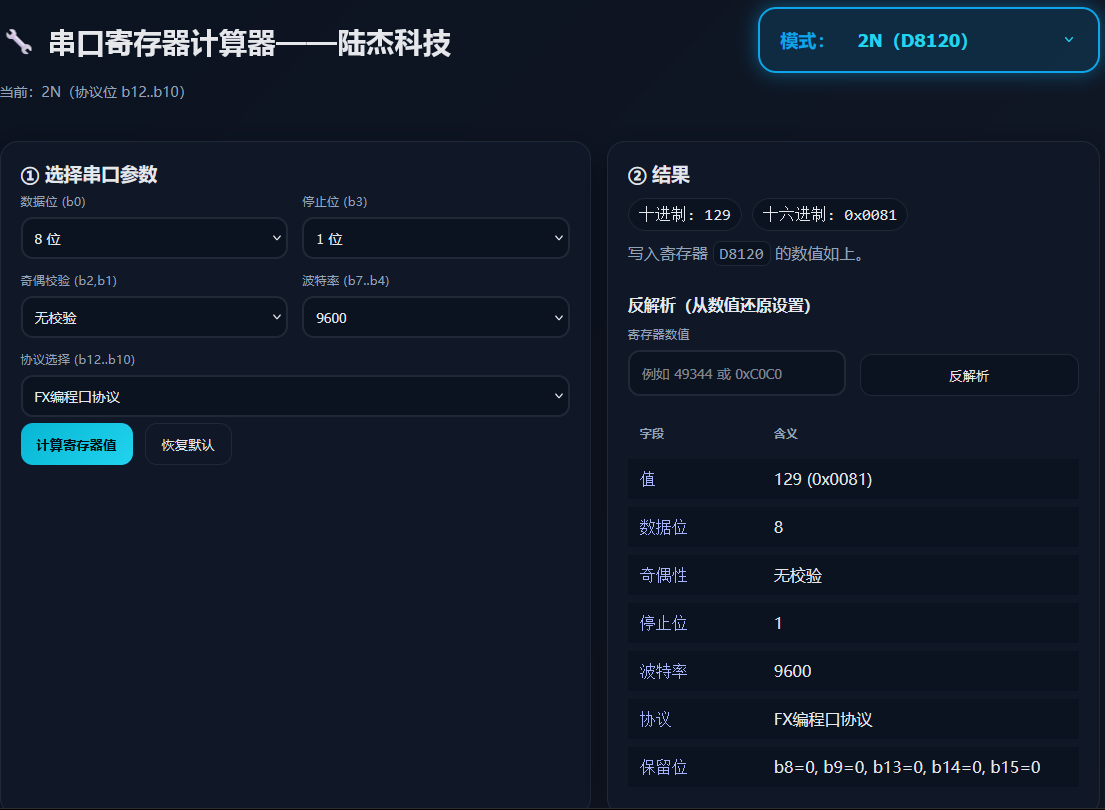
Task: Click the 反解析 button
Action: tap(968, 376)
